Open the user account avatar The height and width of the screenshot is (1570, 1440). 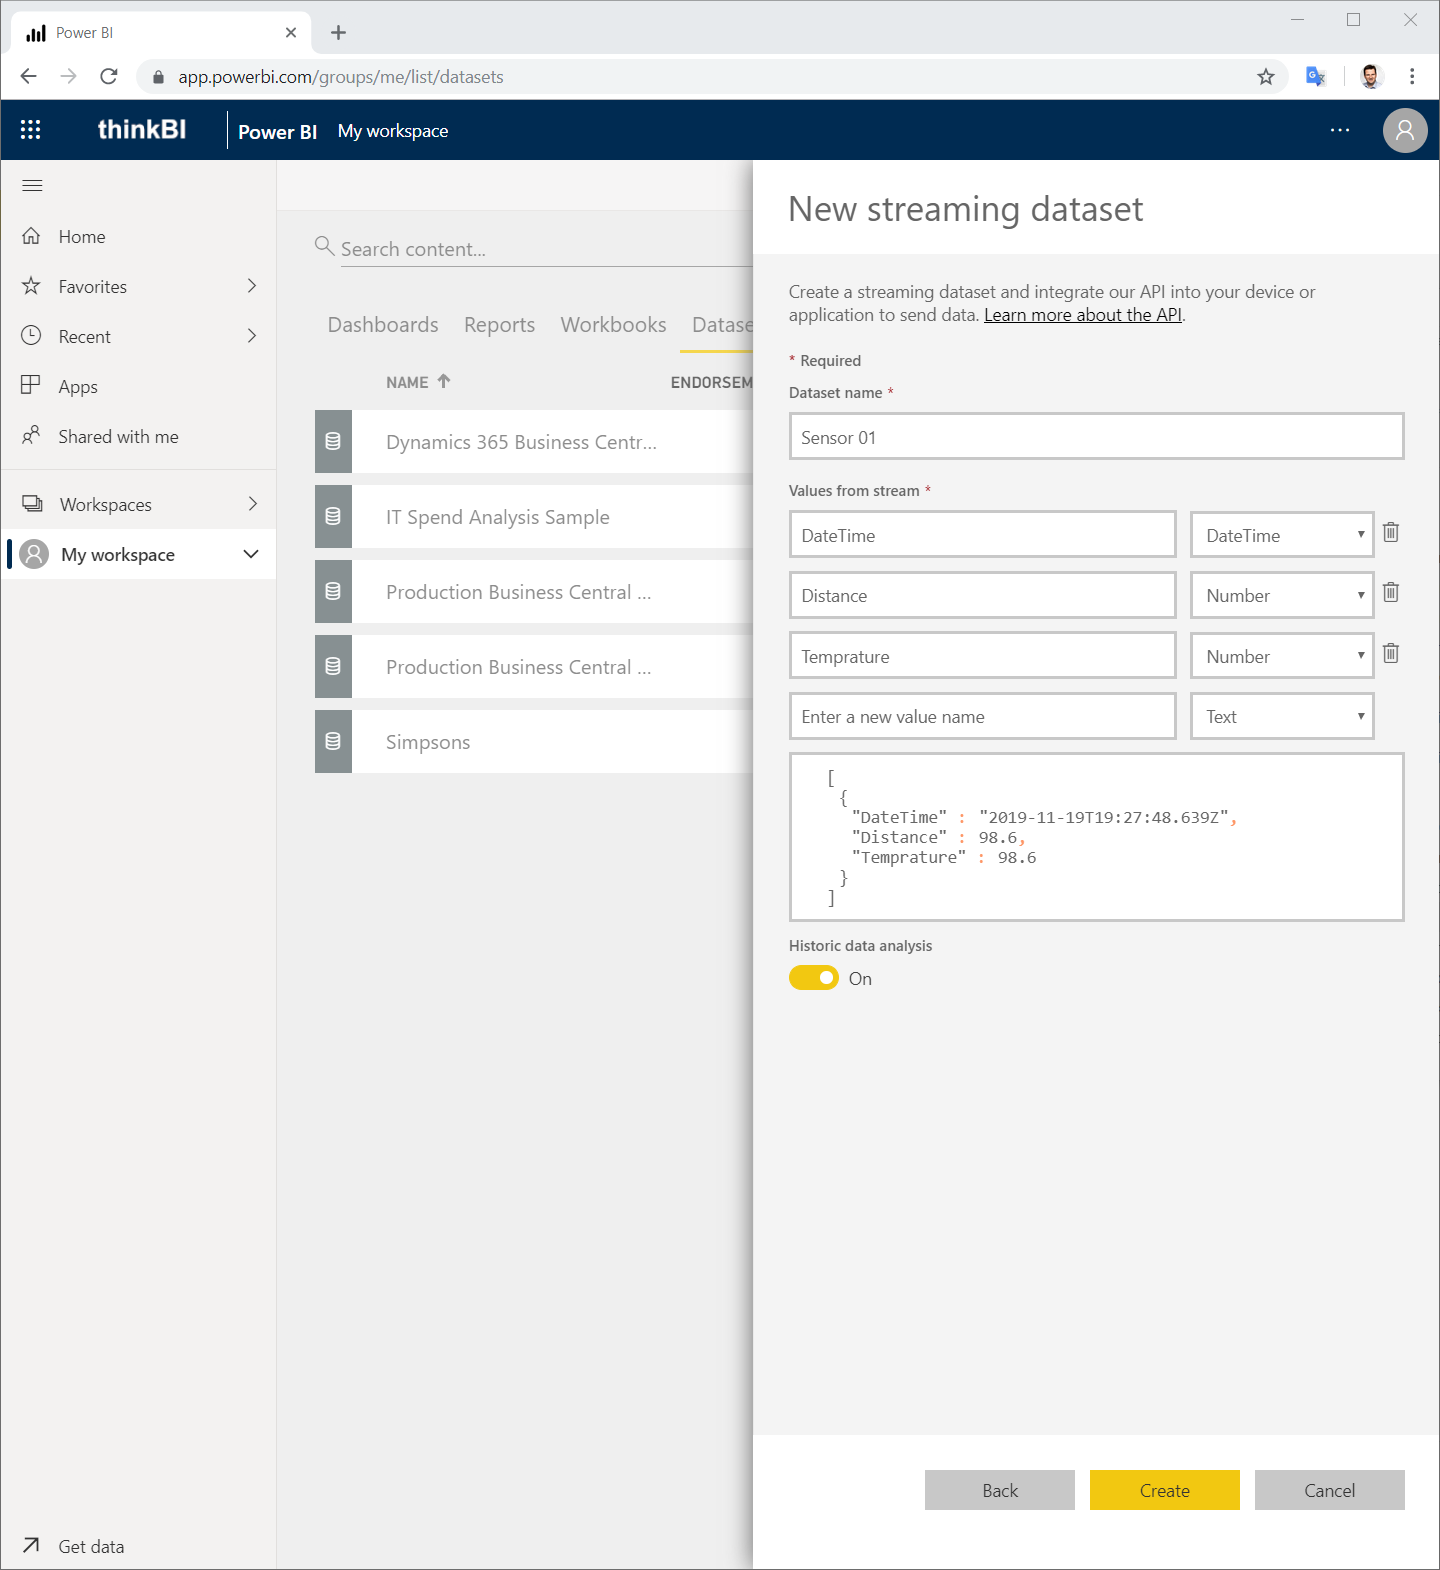(1405, 131)
